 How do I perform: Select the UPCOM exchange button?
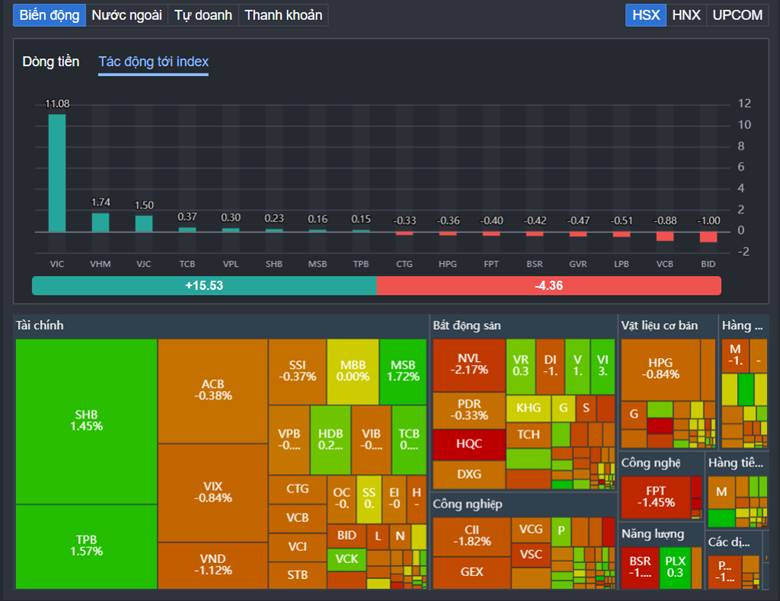tap(737, 15)
